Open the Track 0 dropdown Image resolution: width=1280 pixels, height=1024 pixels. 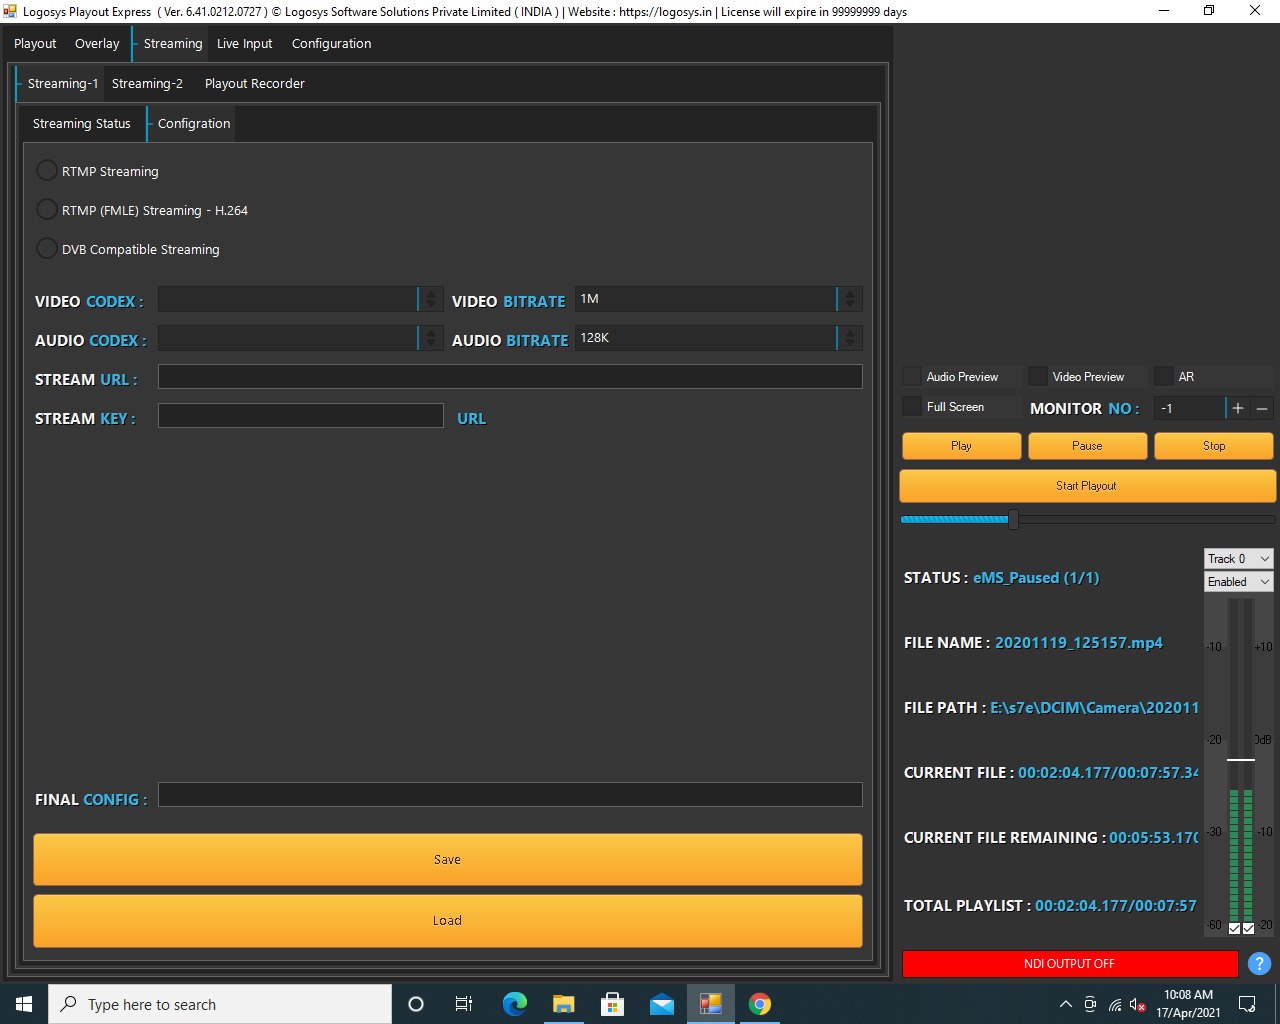[1238, 558]
